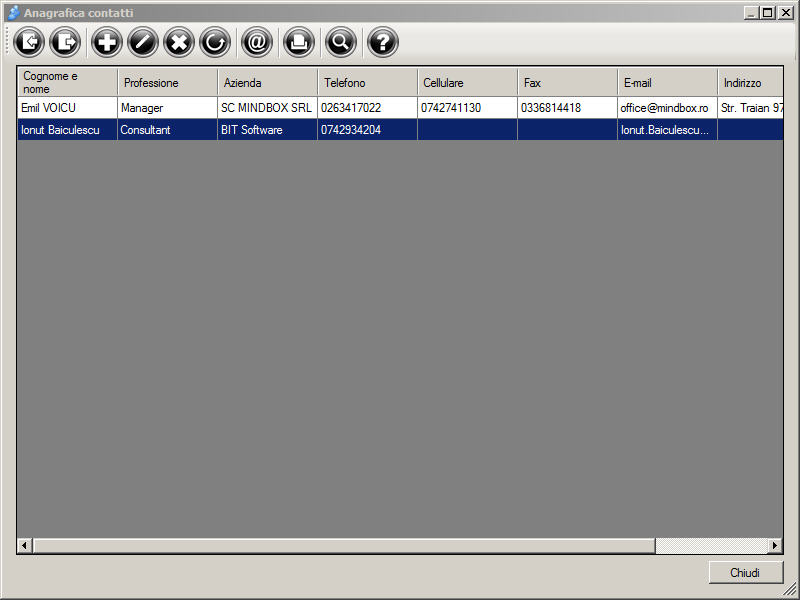Click the import contacts arrow-in icon
The width and height of the screenshot is (800, 600).
29,42
